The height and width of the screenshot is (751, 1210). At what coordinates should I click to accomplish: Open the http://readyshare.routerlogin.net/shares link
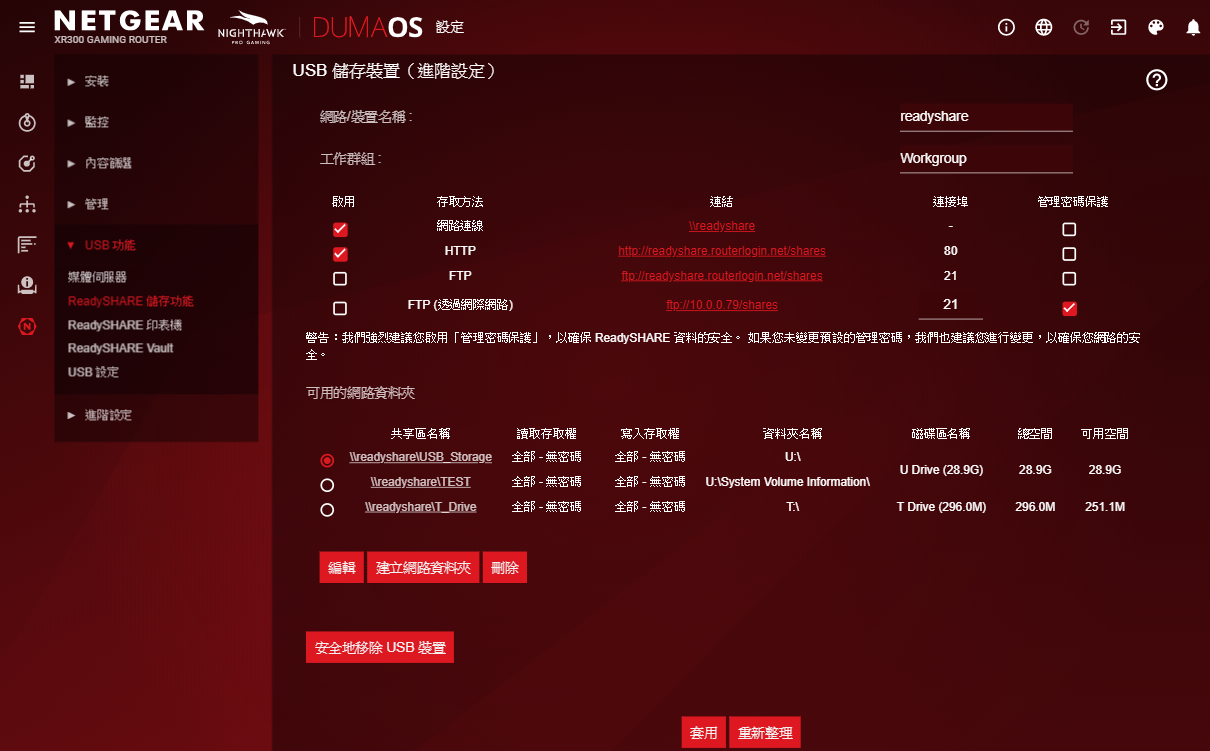722,251
